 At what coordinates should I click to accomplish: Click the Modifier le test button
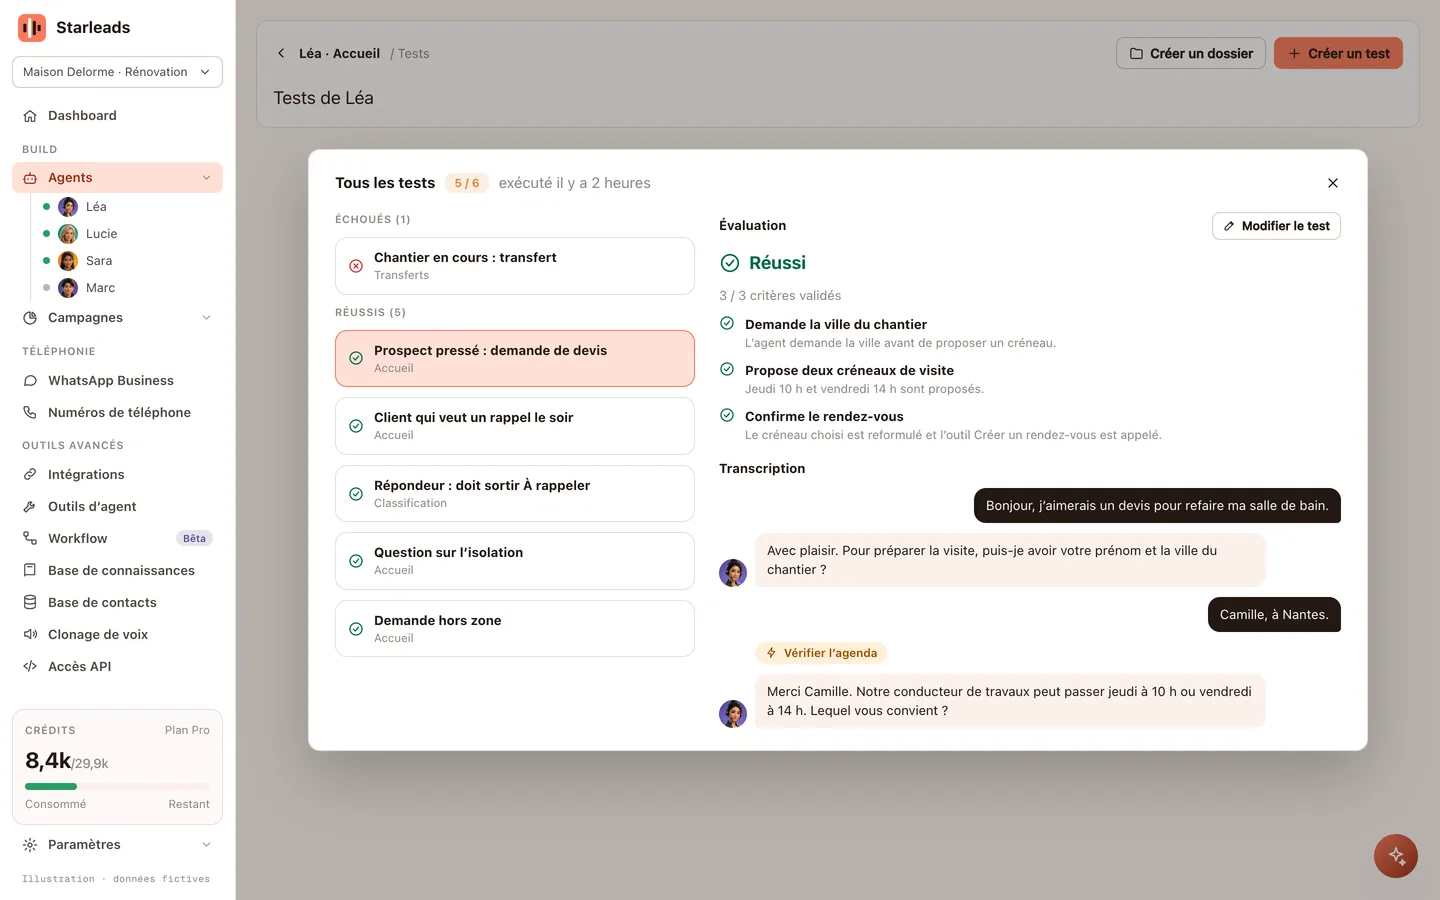(1276, 226)
